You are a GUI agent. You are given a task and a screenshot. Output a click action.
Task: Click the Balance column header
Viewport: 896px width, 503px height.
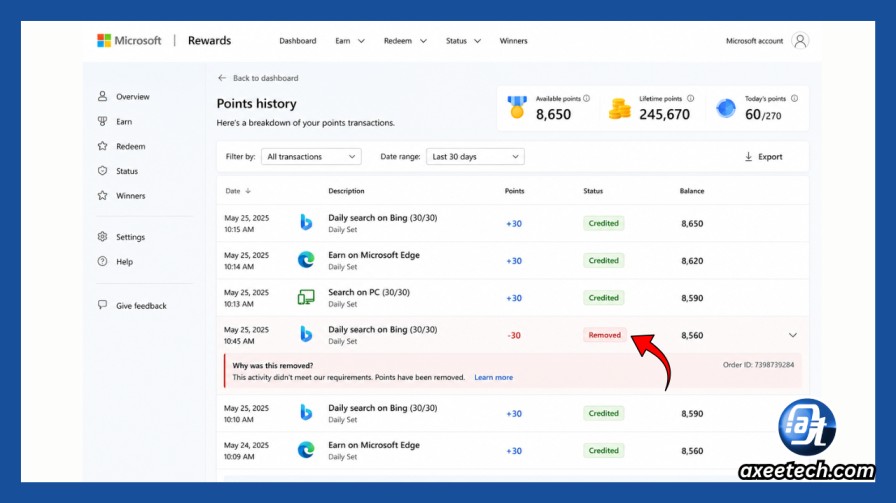coord(692,191)
